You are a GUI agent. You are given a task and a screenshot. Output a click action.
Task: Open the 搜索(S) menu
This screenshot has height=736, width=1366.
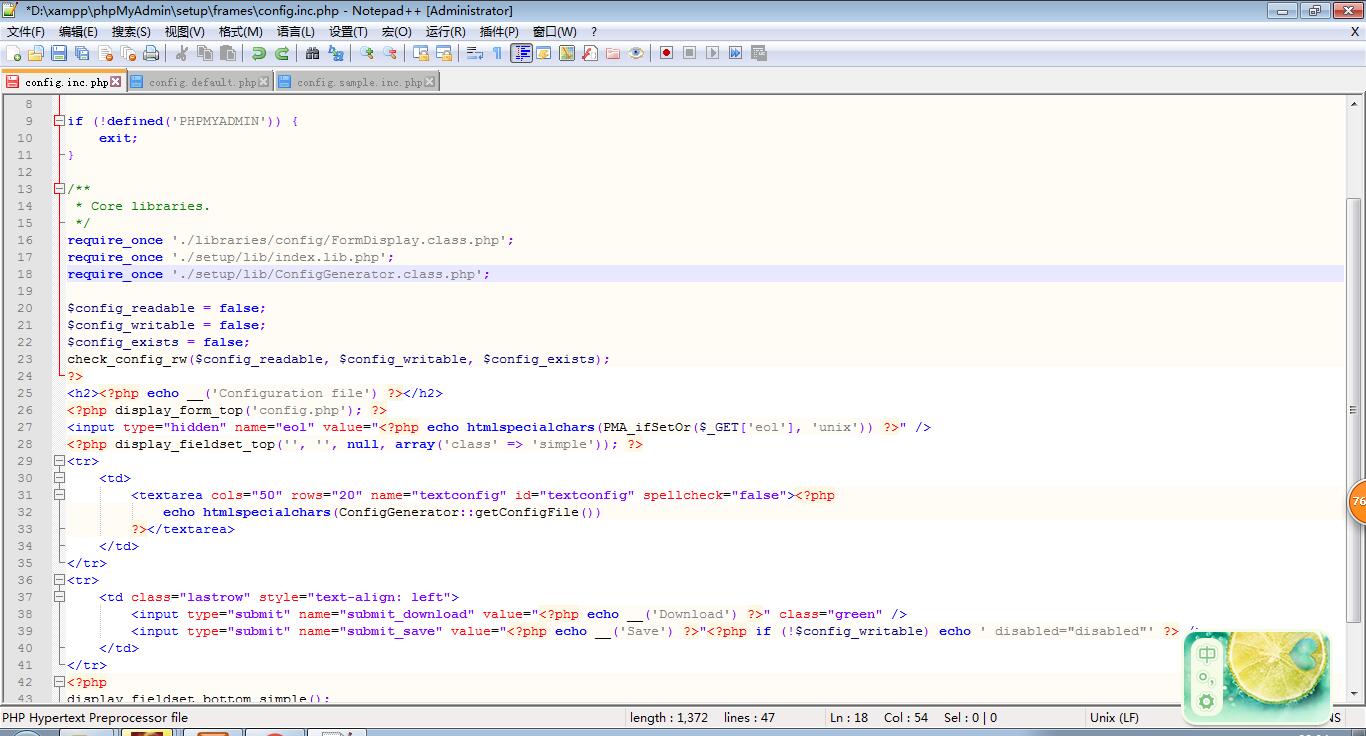(131, 32)
